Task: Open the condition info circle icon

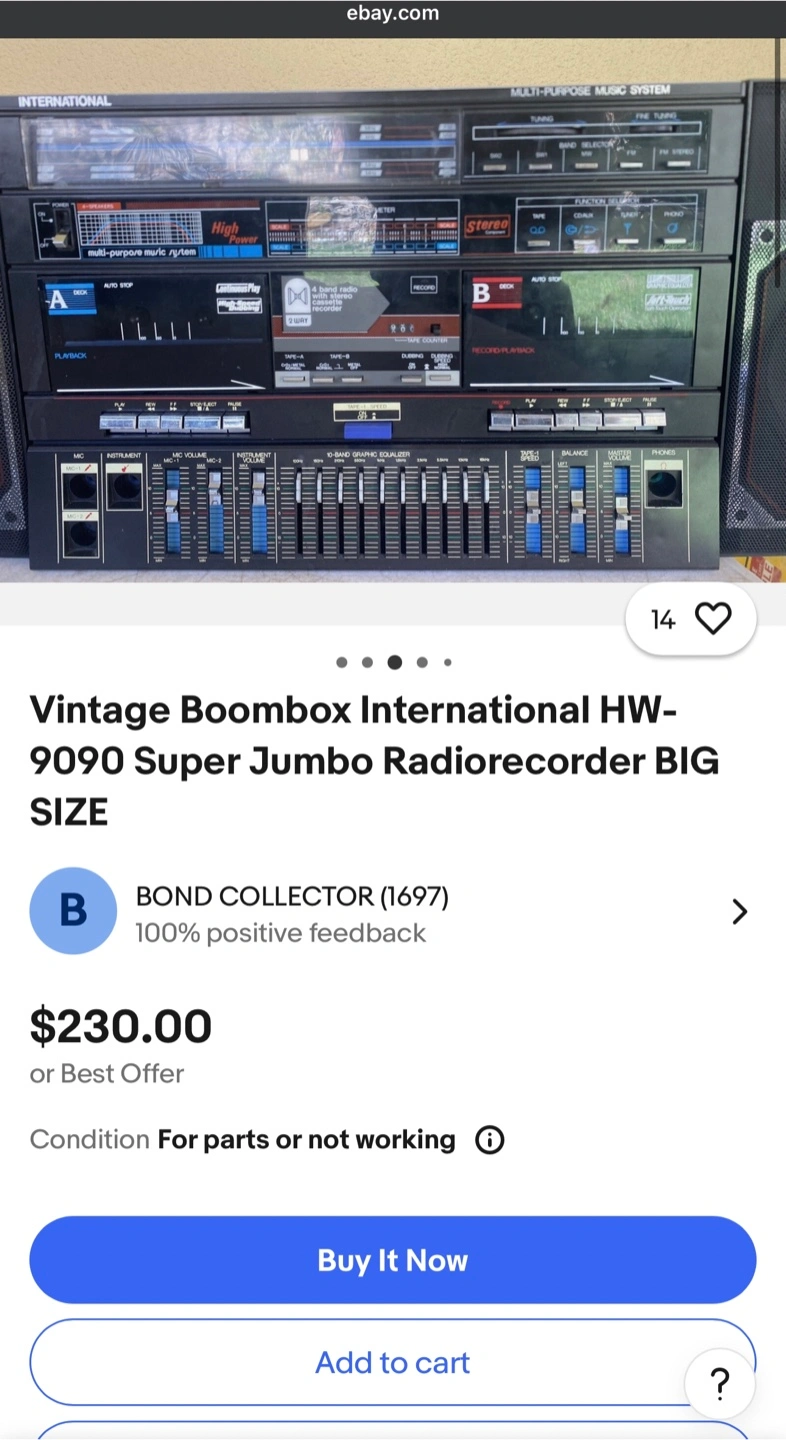Action: [489, 1140]
